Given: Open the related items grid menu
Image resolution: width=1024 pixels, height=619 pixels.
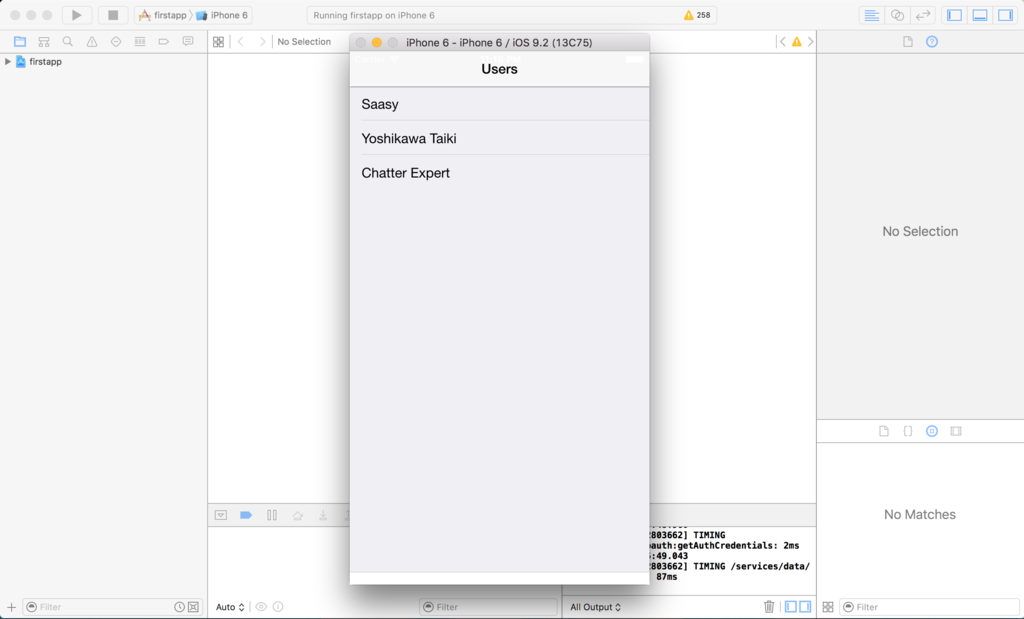Looking at the screenshot, I should [218, 42].
